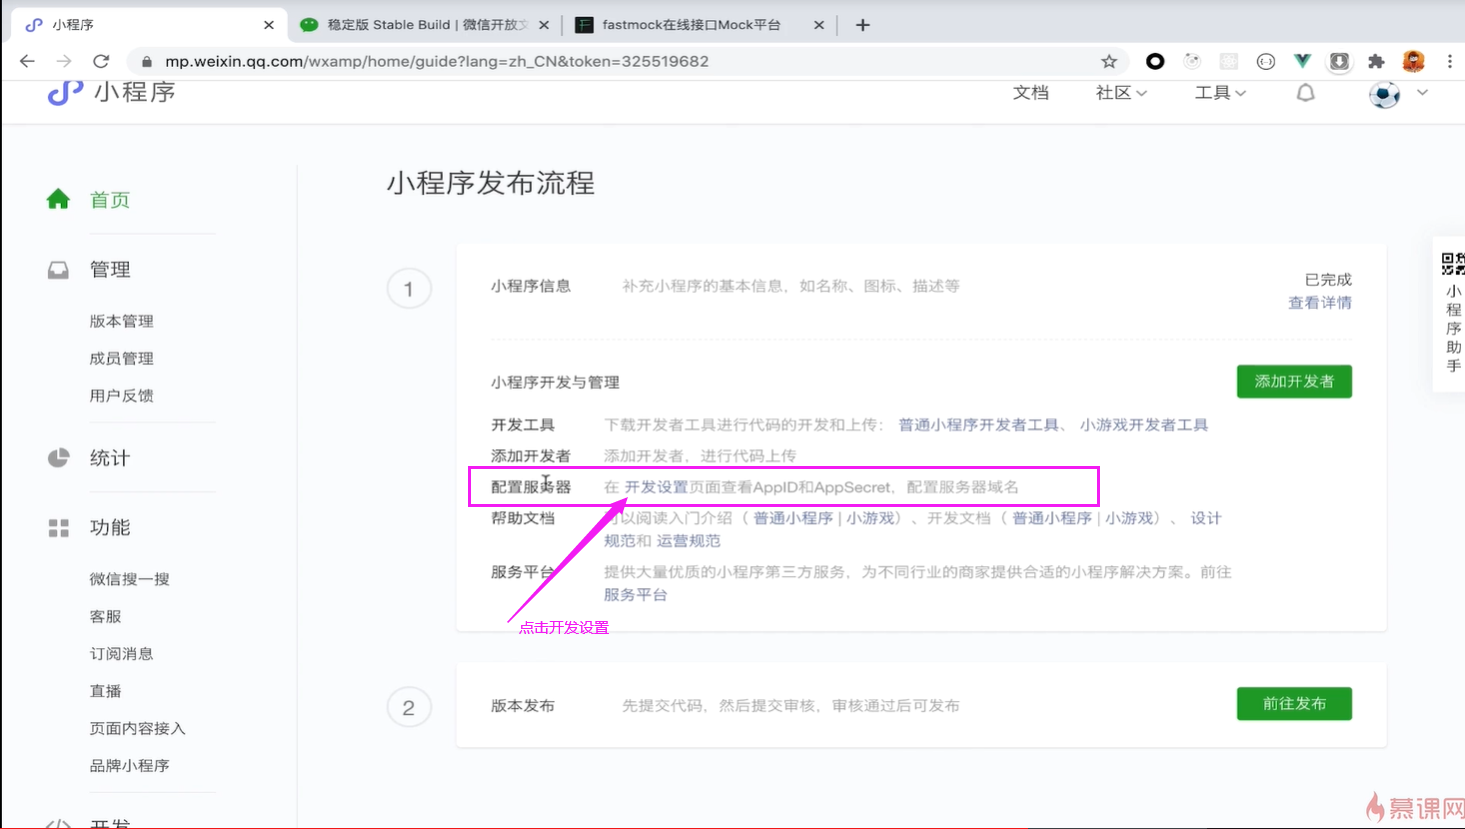The width and height of the screenshot is (1465, 829).
Task: Open 文档 in top navigation
Action: [1030, 93]
